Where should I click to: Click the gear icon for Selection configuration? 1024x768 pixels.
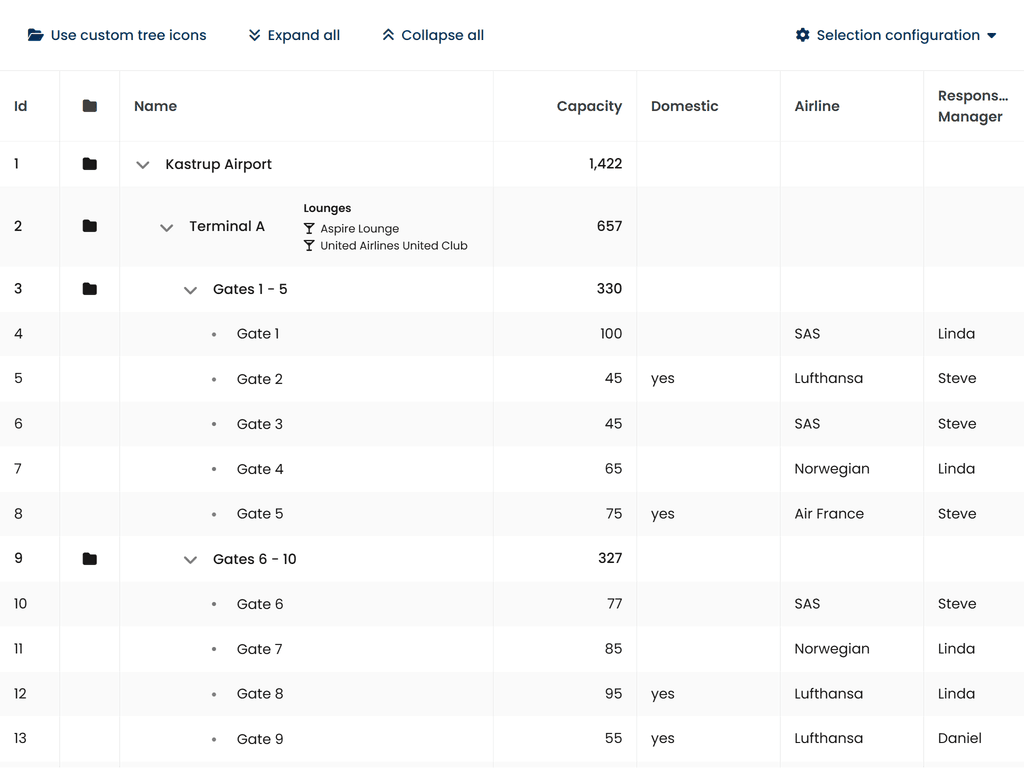click(x=802, y=35)
